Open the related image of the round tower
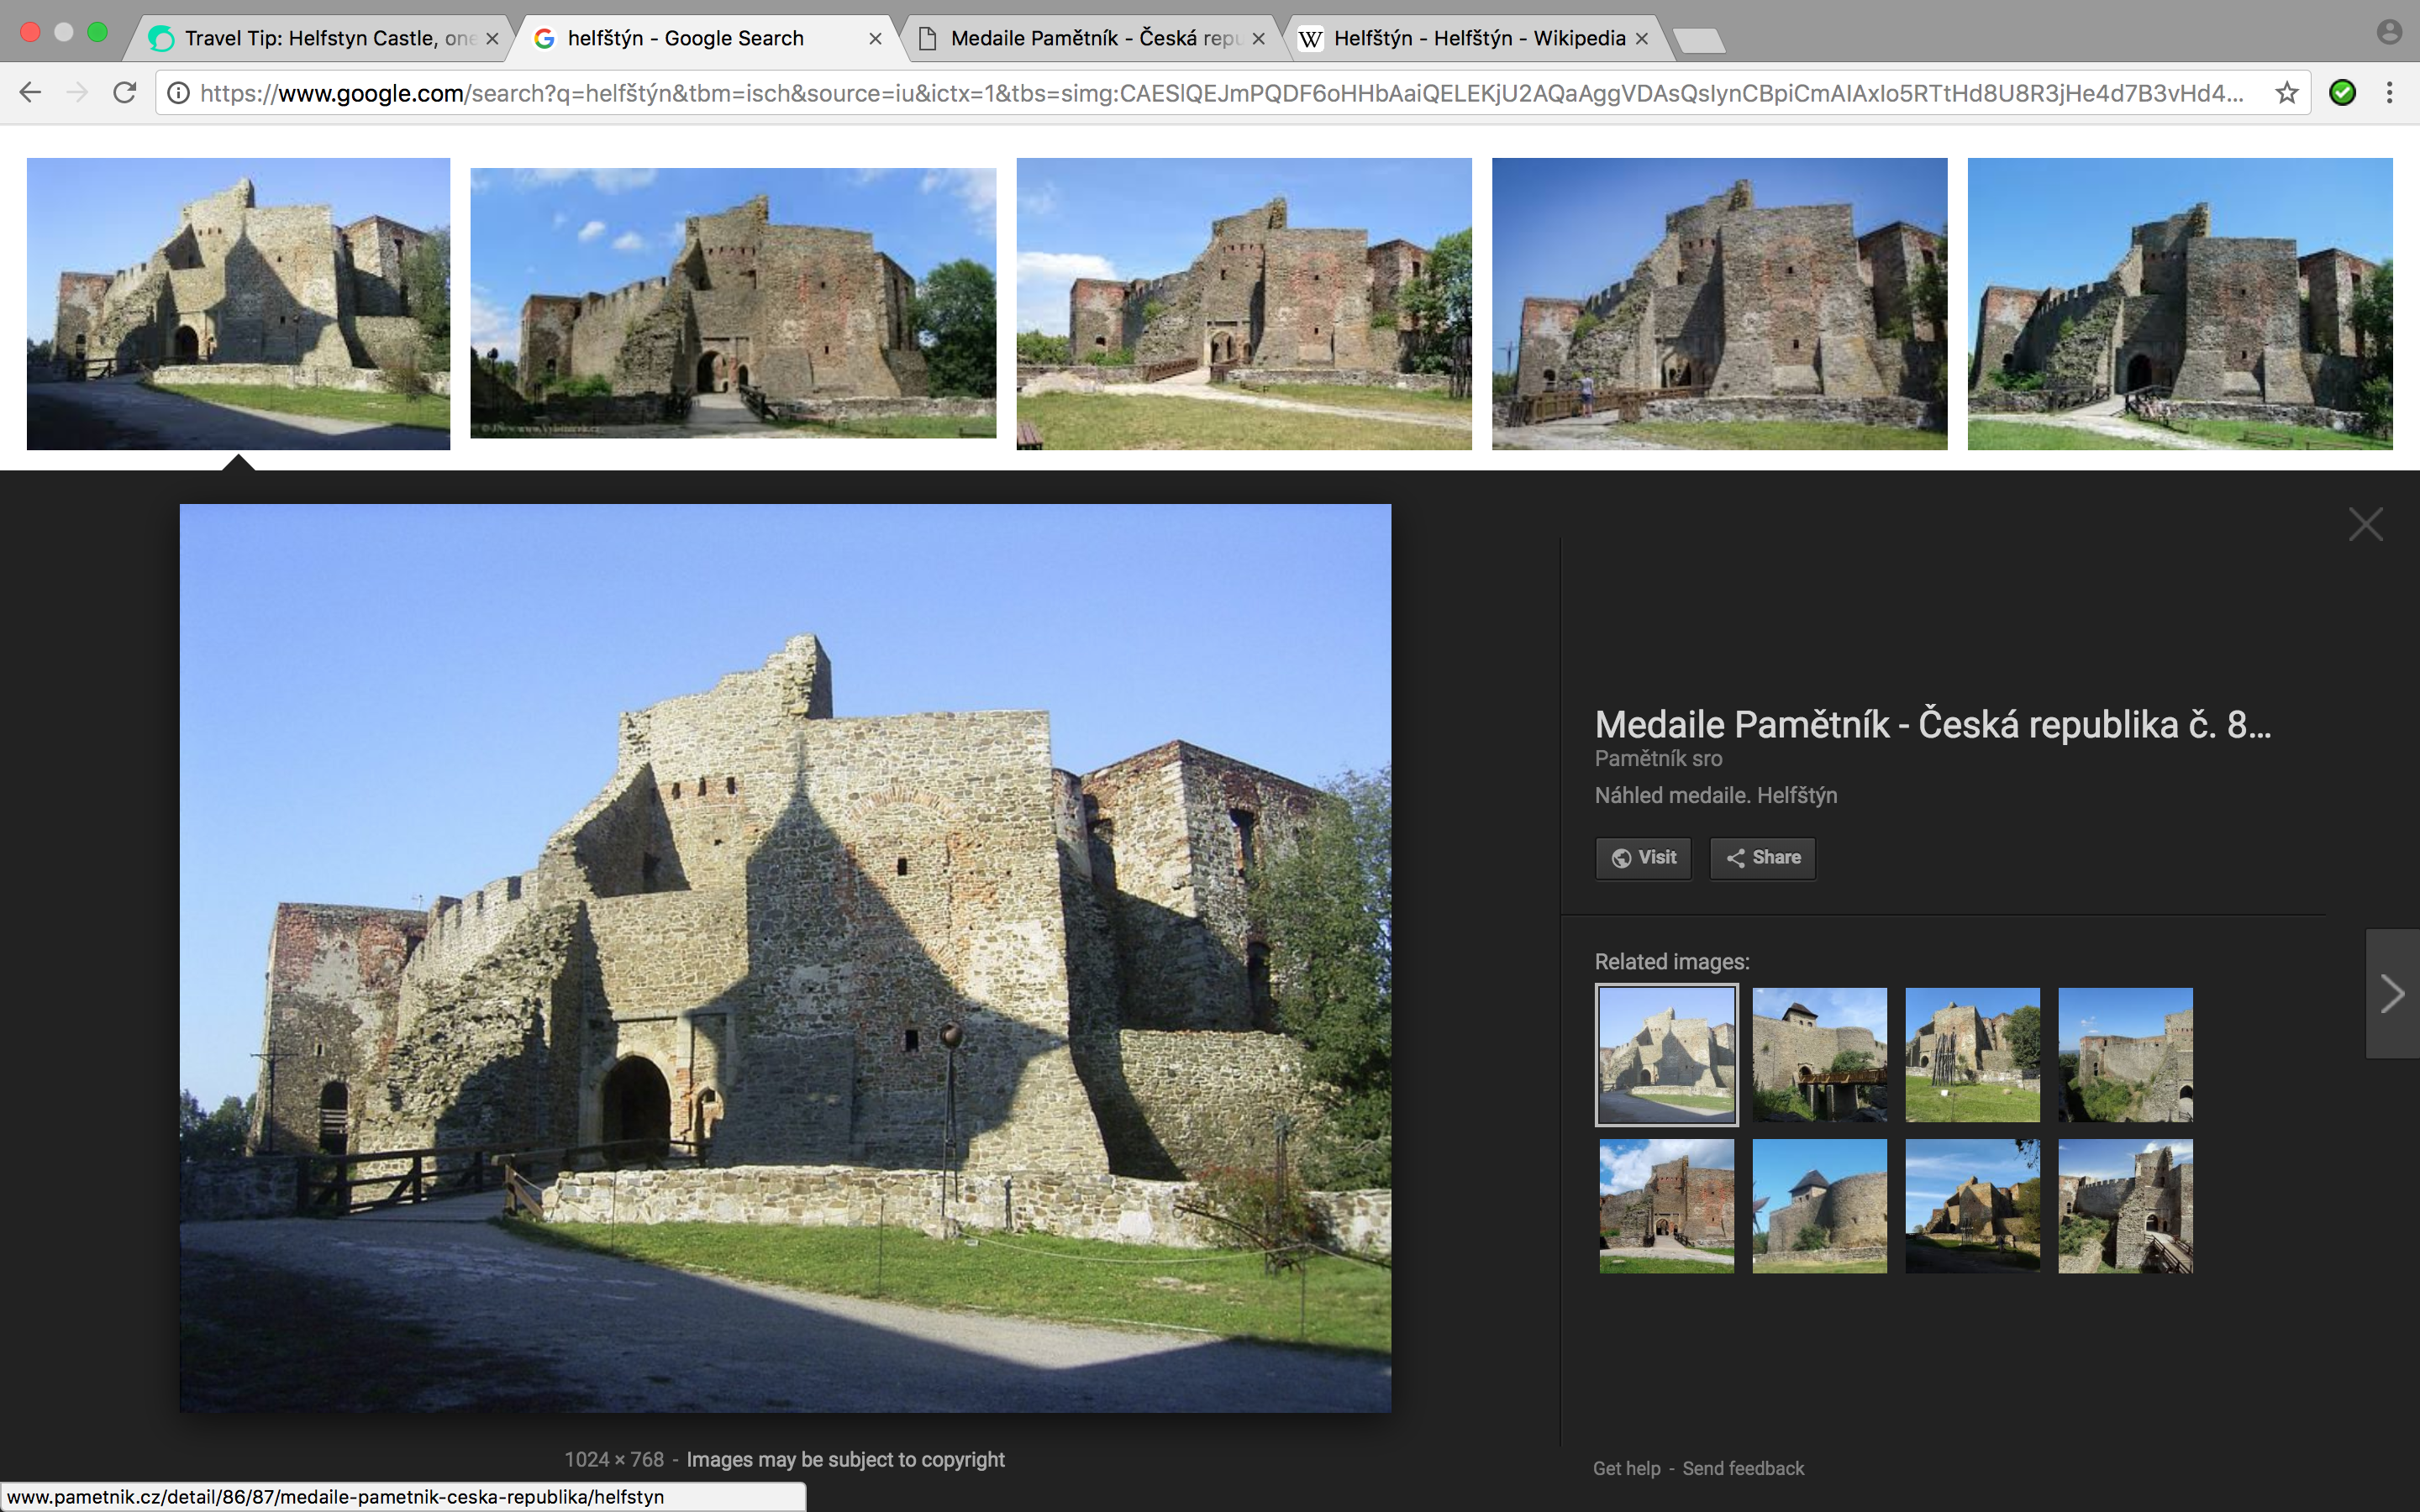Screen dimensions: 2420x1512 point(1820,1206)
